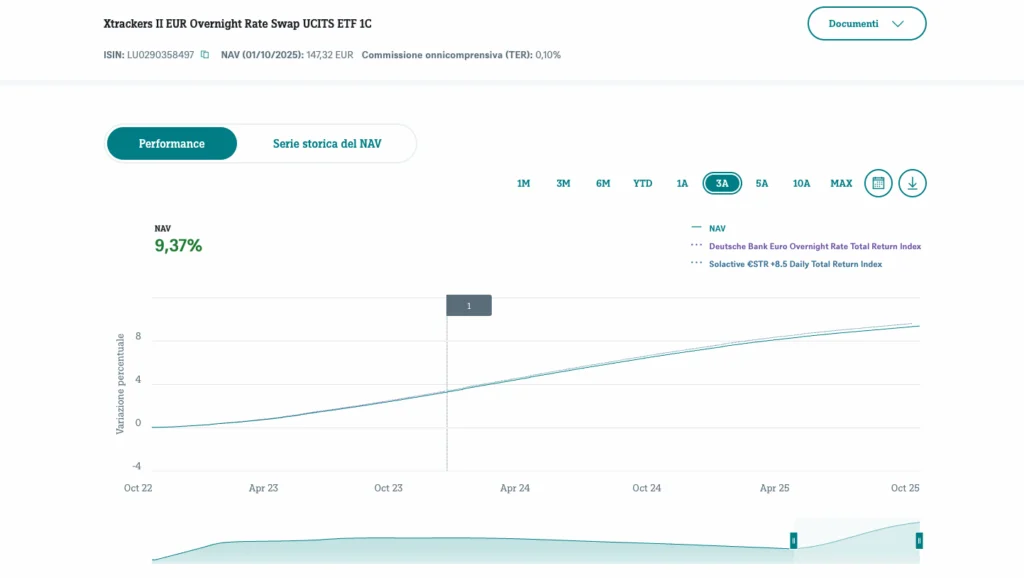Toggle NAV series in legend
Screen dimensions: 1024x578
[x=709, y=229]
